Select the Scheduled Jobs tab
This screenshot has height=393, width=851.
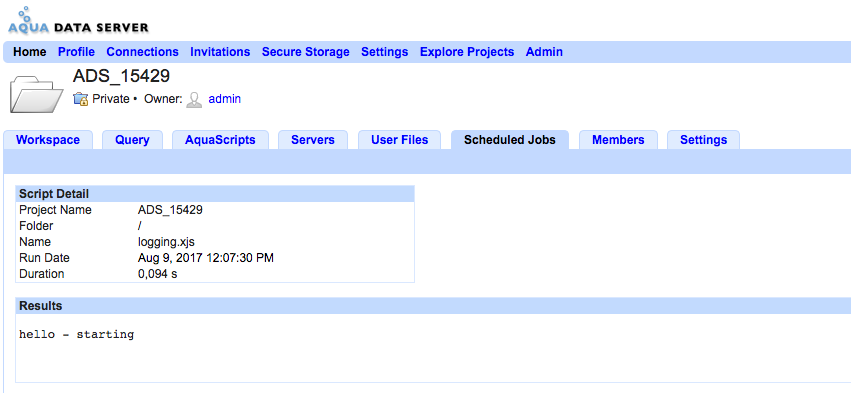510,140
